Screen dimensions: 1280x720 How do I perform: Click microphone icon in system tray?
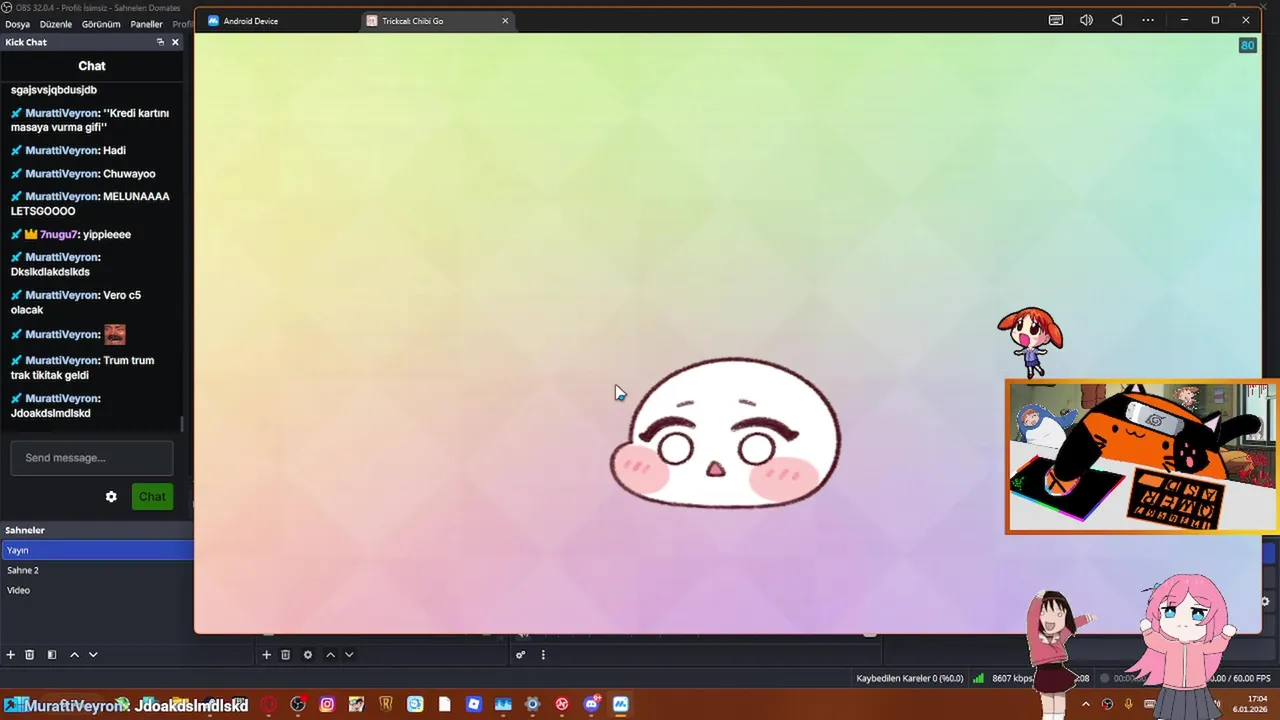click(1129, 704)
